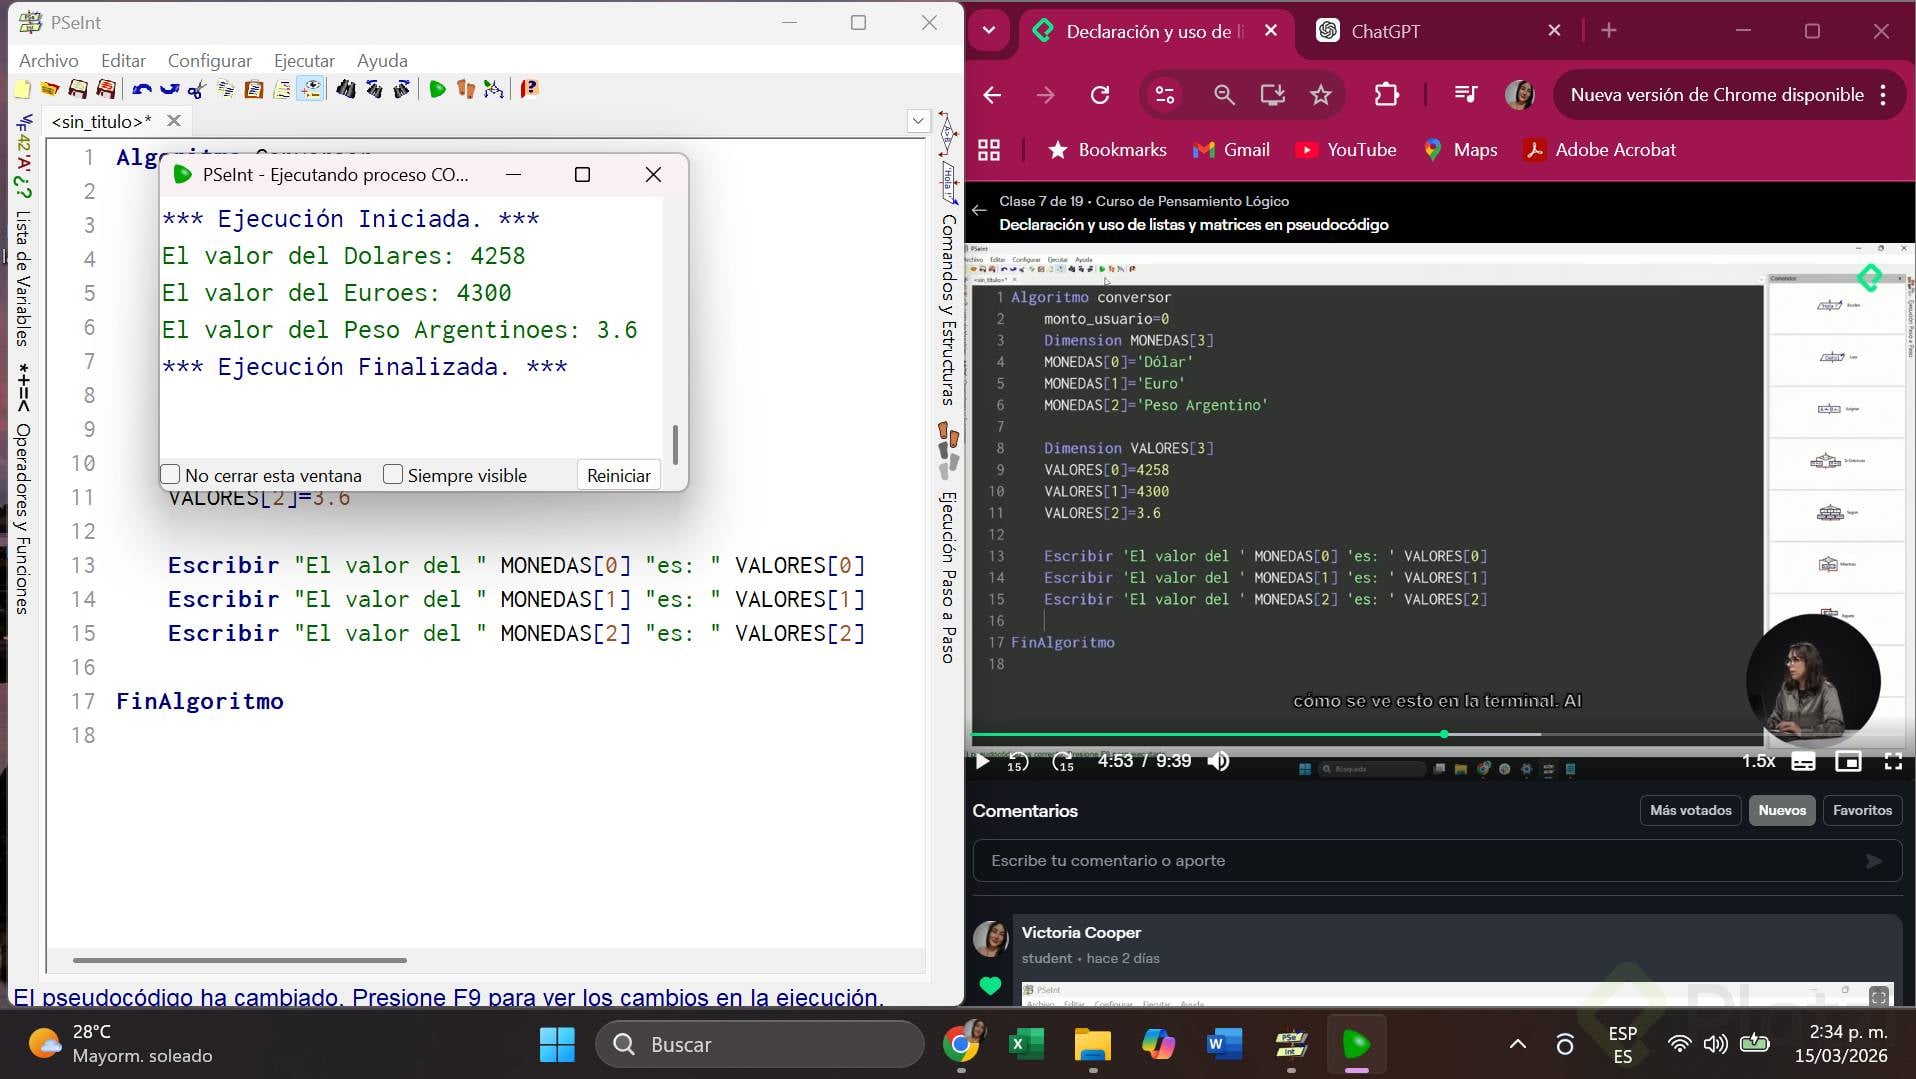This screenshot has width=1916, height=1079.
Task: Click the step-by-step footprints icon in toolbar
Action: tap(465, 90)
